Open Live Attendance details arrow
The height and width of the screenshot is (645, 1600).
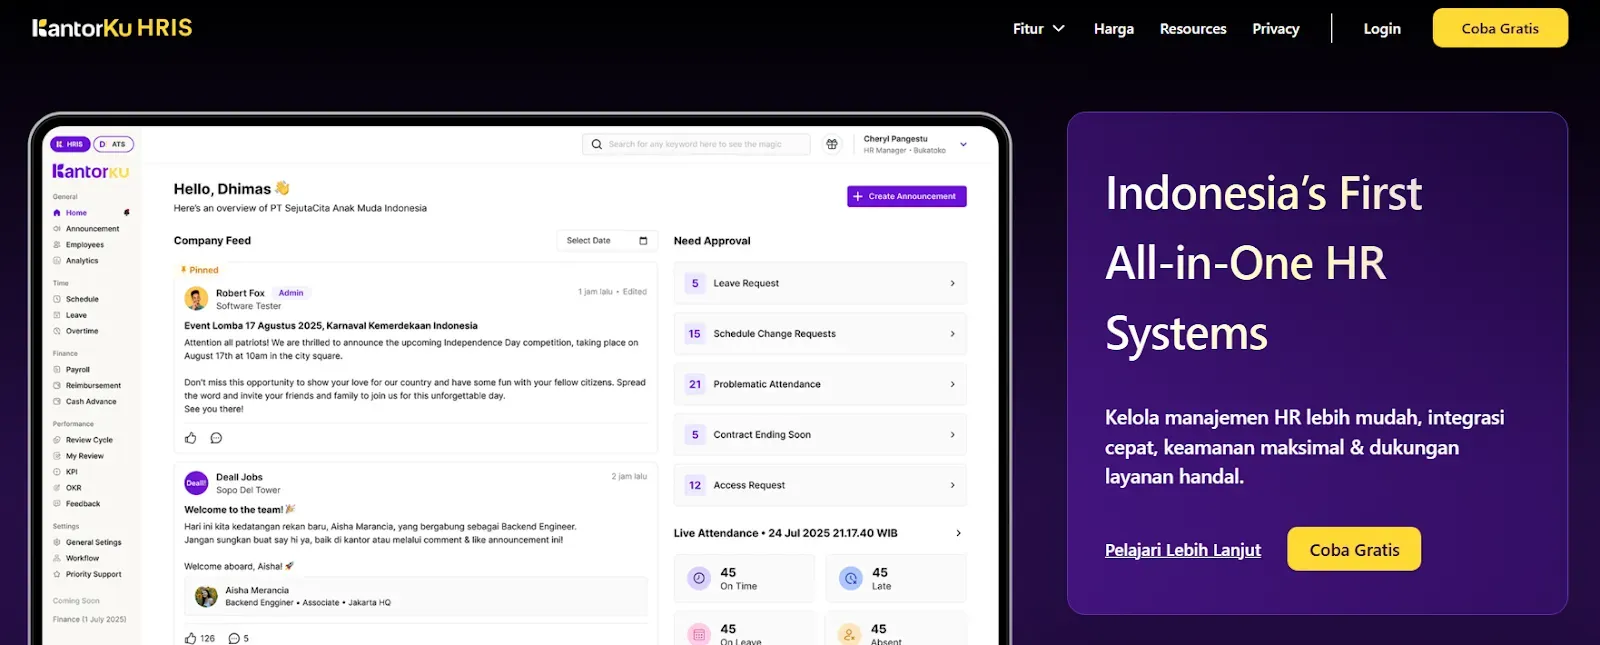pyautogui.click(x=958, y=533)
